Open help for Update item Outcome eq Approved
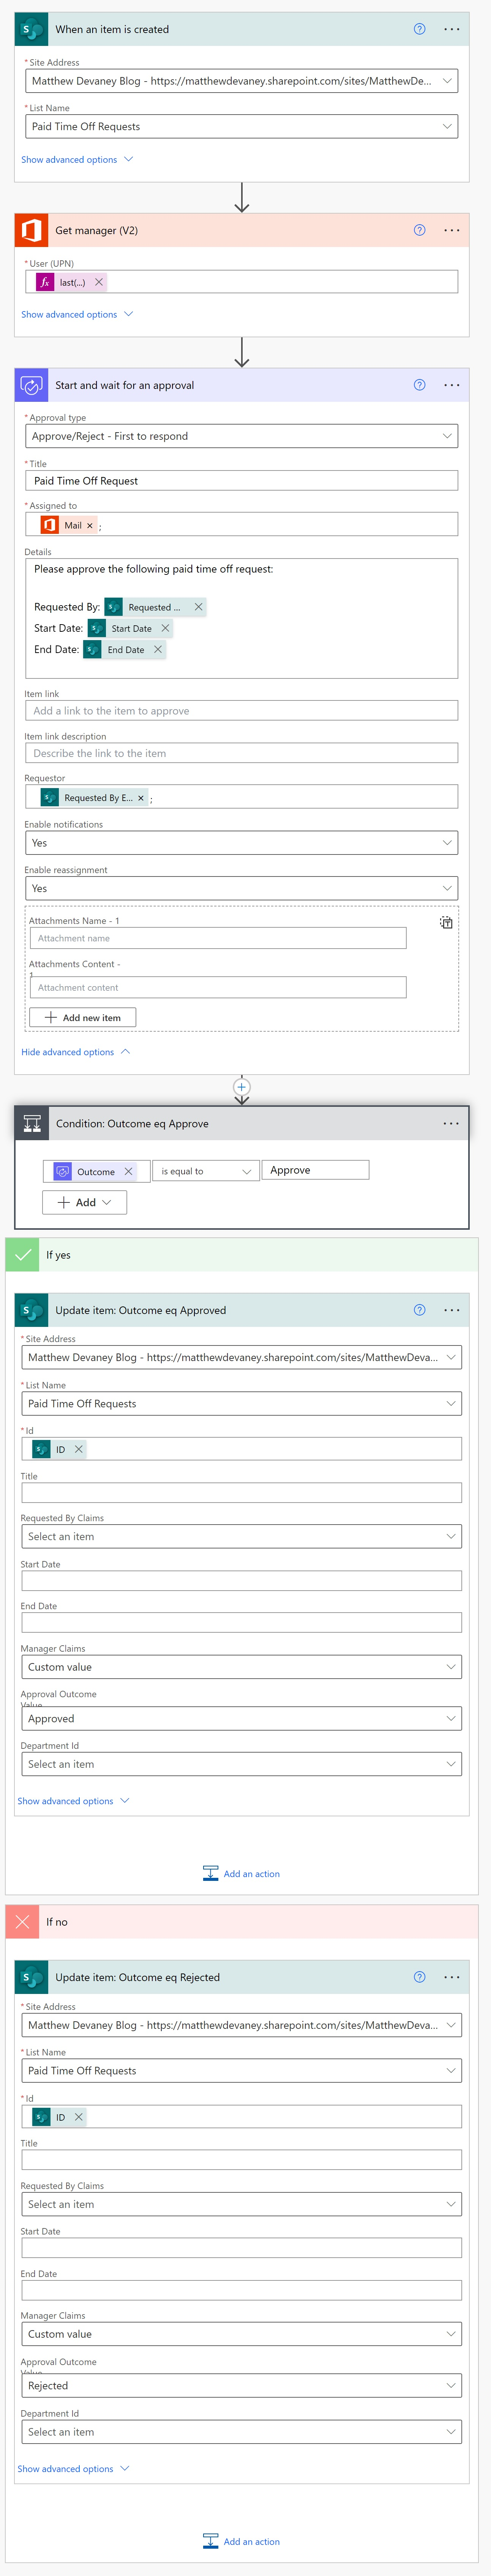491x2576 pixels. click(x=419, y=1310)
